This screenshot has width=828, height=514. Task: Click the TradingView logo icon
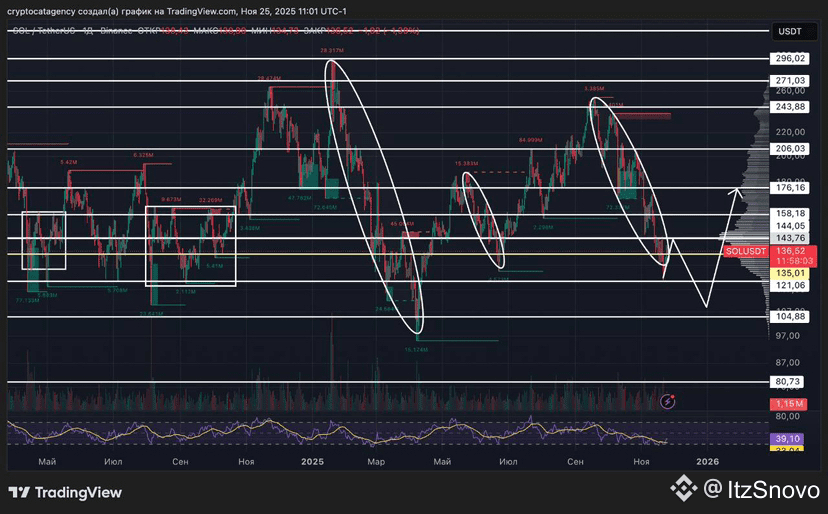click(x=19, y=492)
